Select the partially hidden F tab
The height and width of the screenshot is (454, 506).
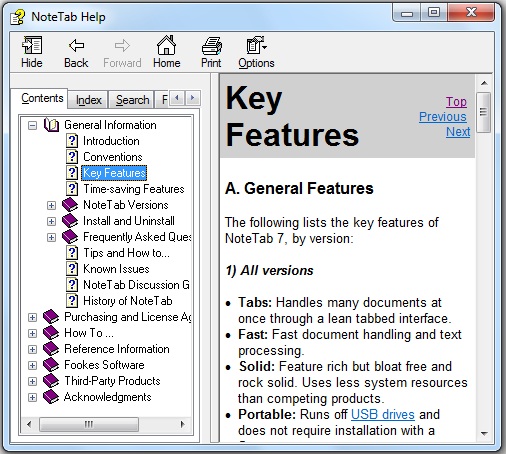point(163,100)
